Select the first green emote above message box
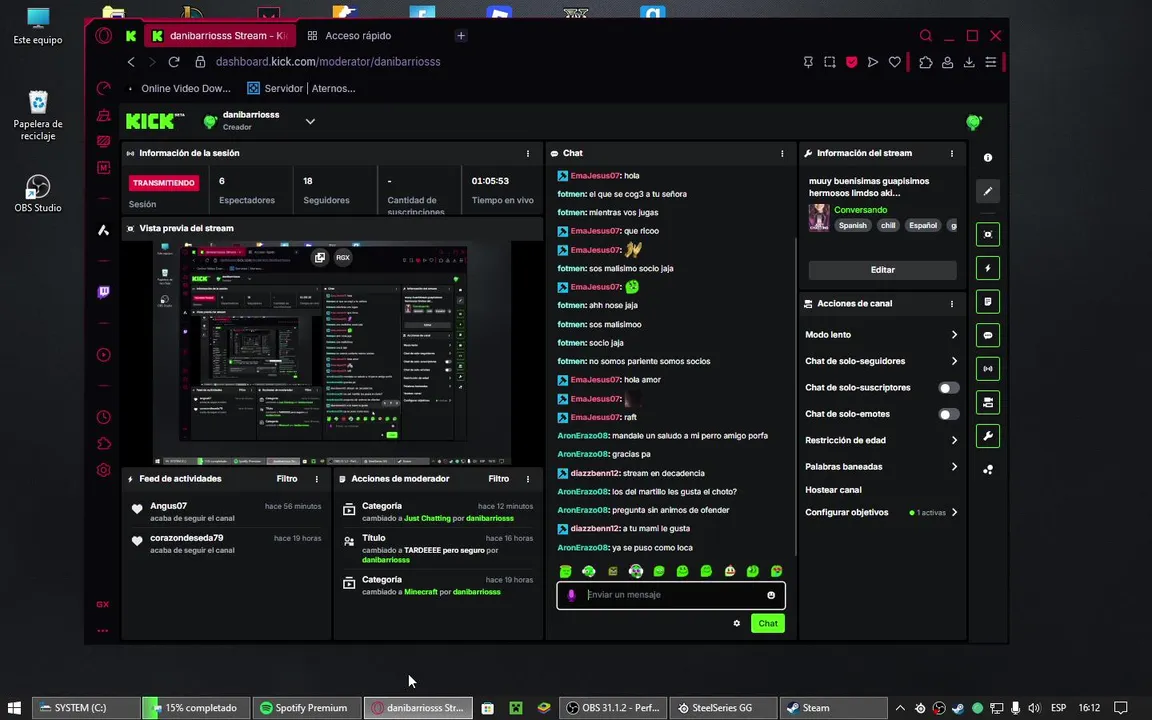 [565, 571]
